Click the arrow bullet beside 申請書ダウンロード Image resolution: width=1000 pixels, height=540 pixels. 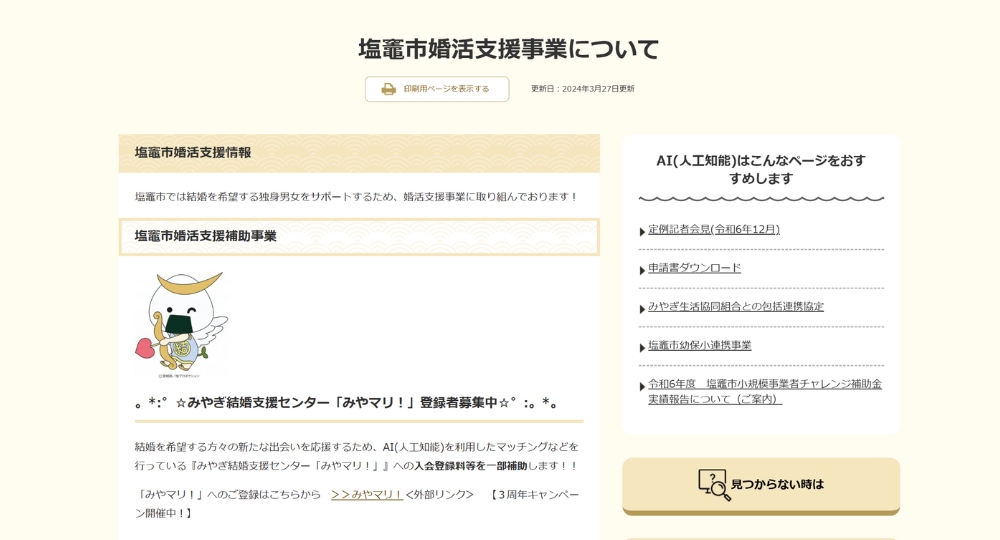(x=642, y=271)
